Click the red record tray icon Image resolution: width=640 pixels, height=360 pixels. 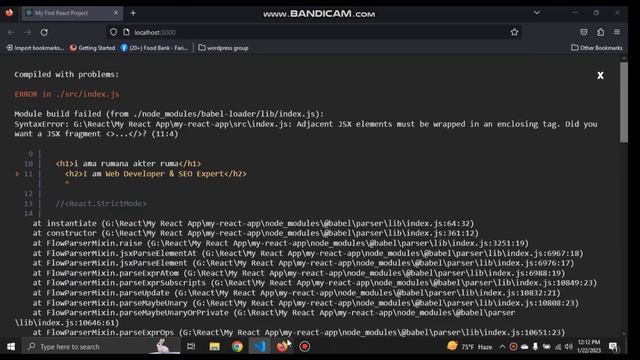pos(513,347)
